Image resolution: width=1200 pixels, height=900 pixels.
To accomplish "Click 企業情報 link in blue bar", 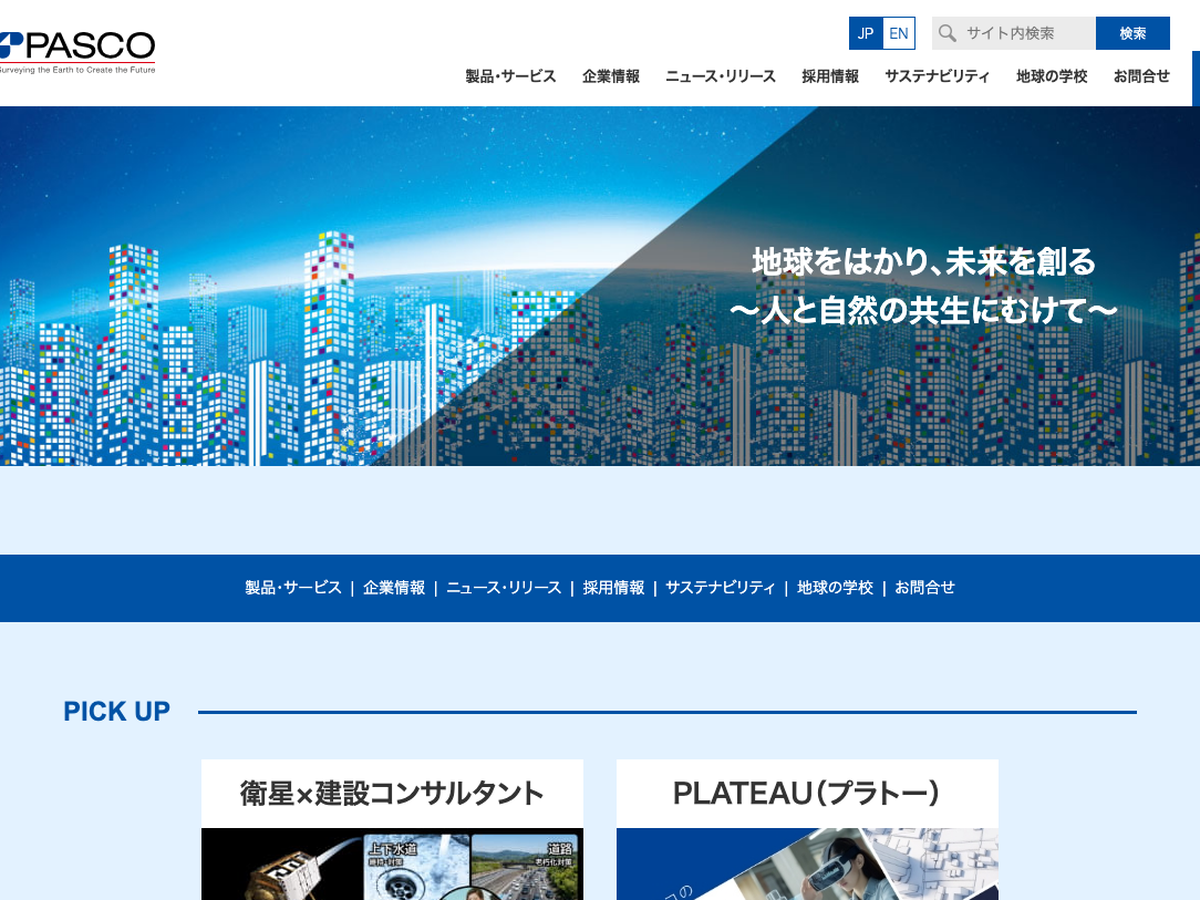I will (394, 588).
